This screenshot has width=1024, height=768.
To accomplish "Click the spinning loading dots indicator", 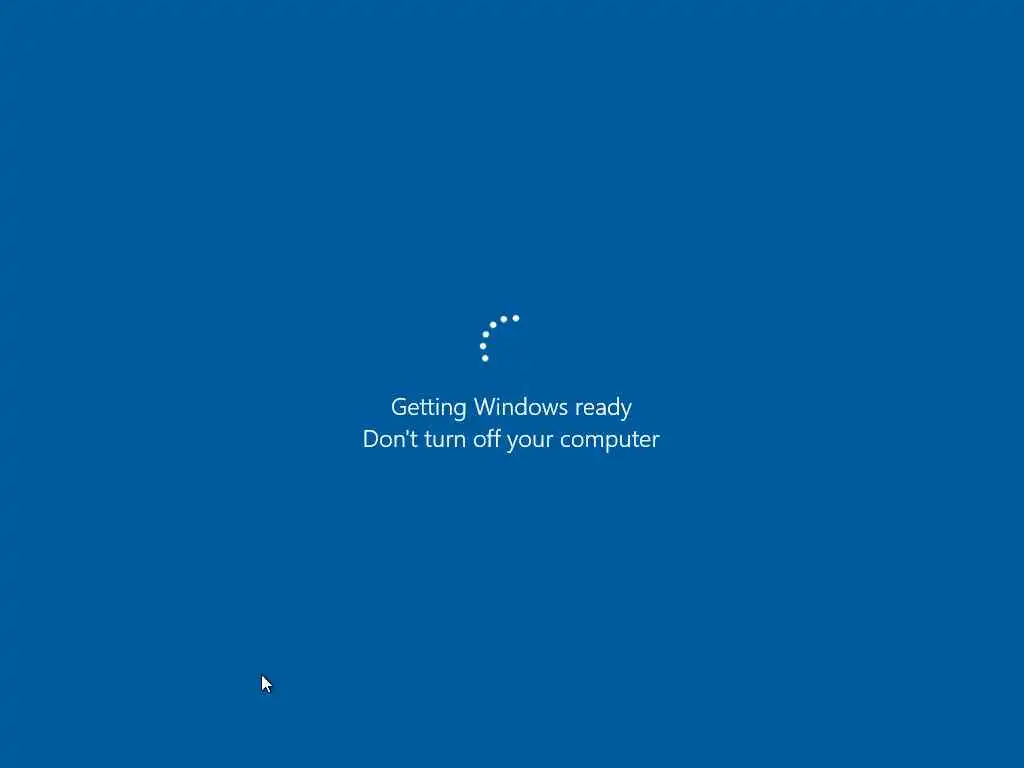I will pyautogui.click(x=500, y=338).
